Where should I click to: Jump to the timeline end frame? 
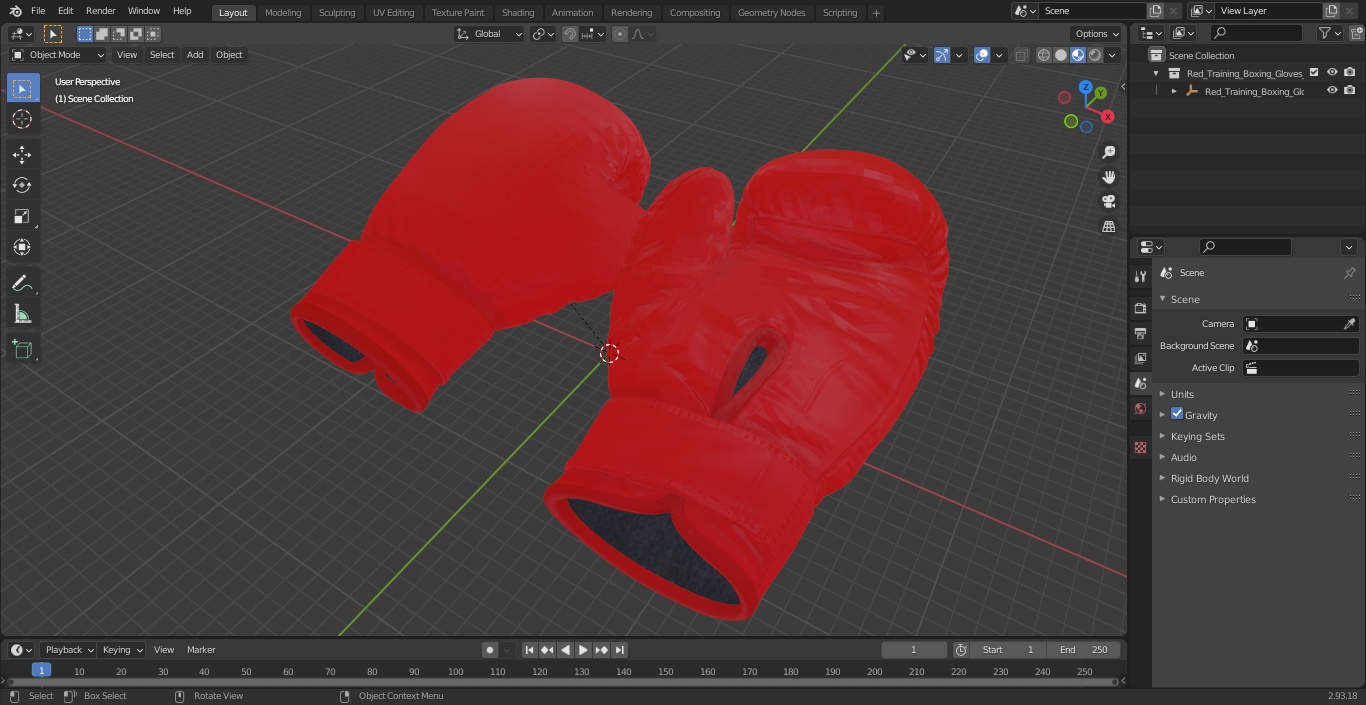coord(619,650)
